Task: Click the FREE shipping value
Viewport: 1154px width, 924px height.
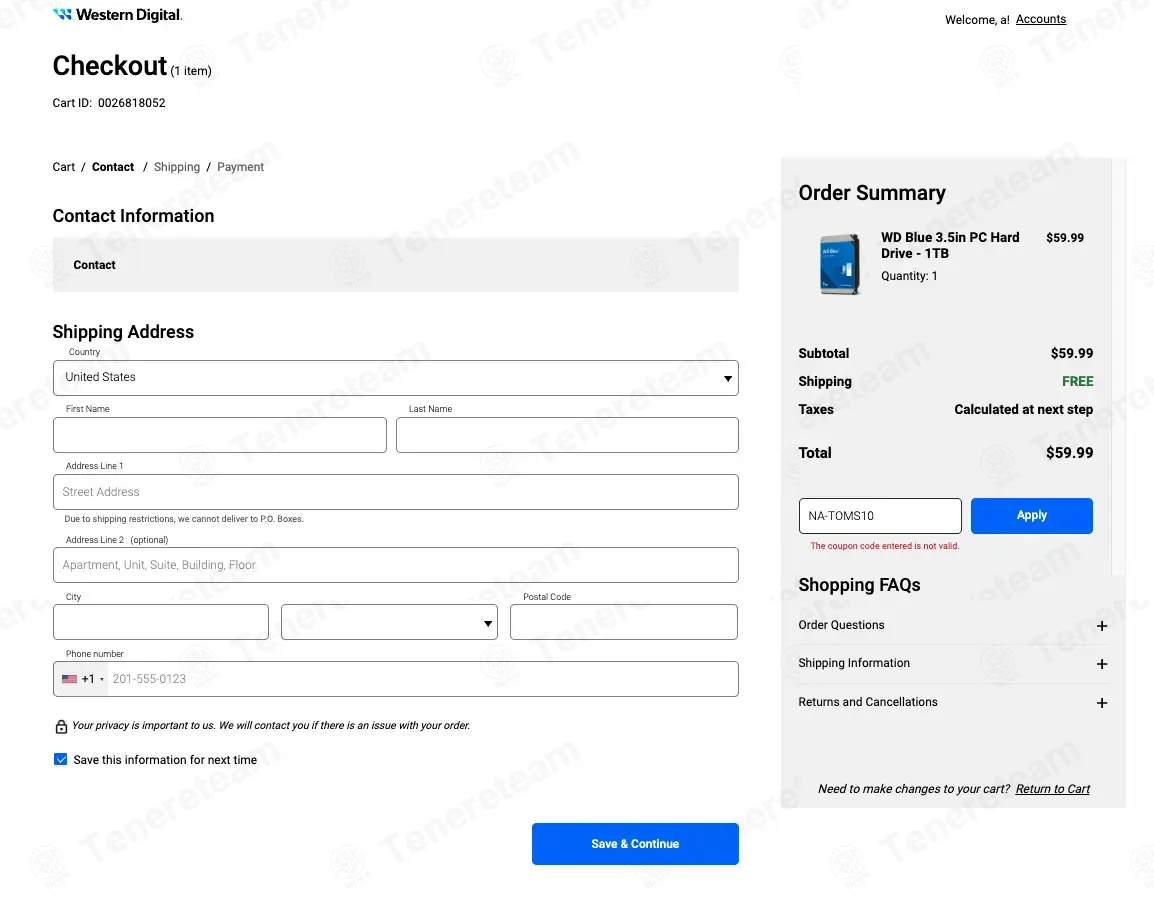Action: [1077, 381]
